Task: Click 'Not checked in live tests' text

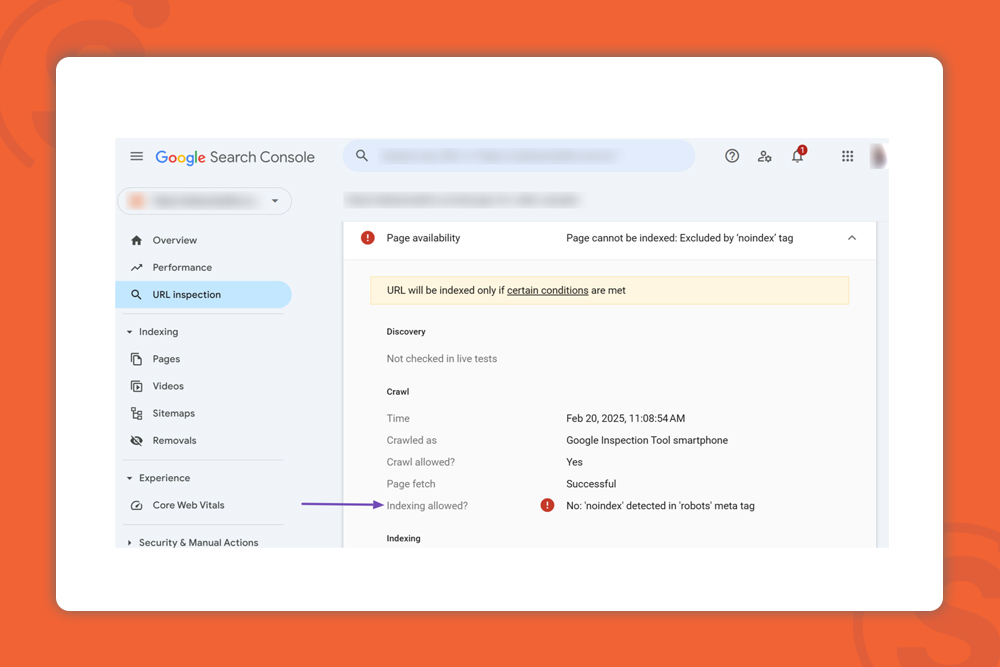Action: coord(441,358)
